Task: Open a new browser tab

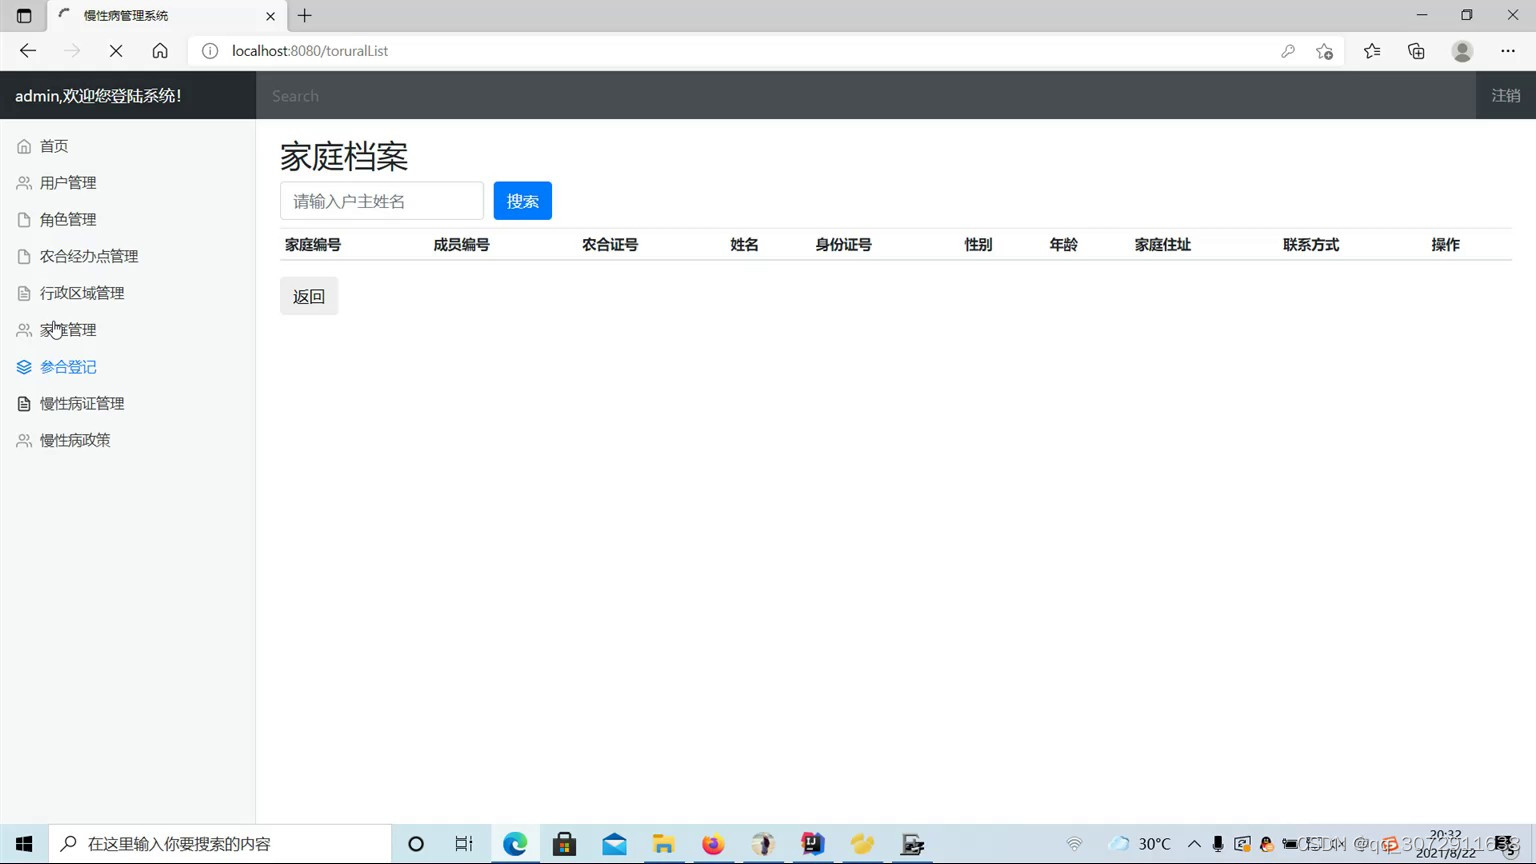Action: click(305, 15)
